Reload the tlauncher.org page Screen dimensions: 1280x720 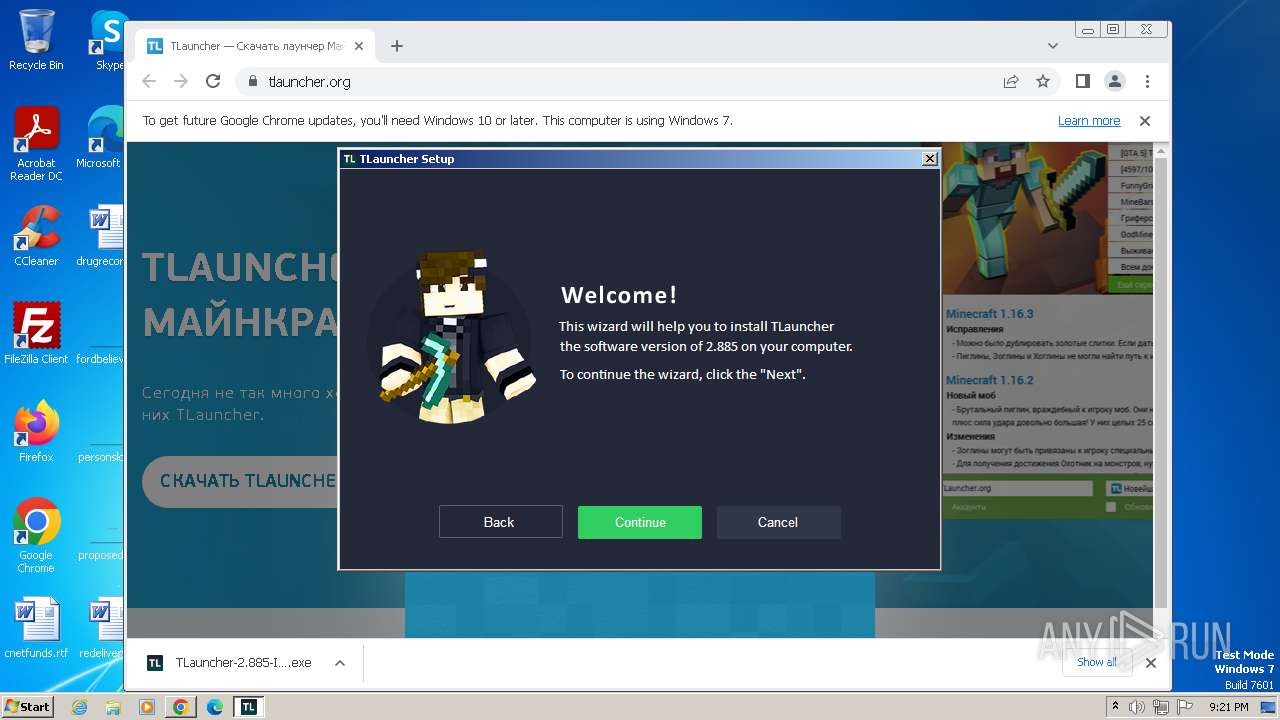[x=213, y=81]
